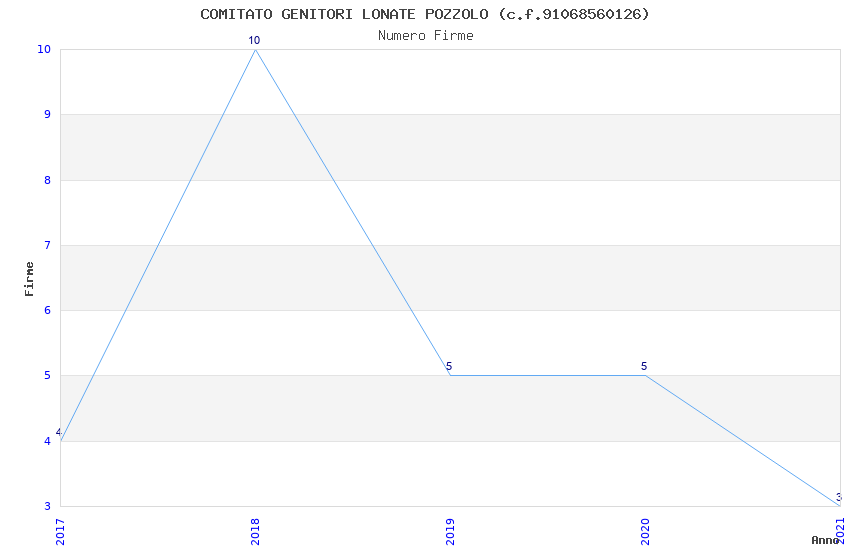Click the y-axis tick value 9

point(48,114)
